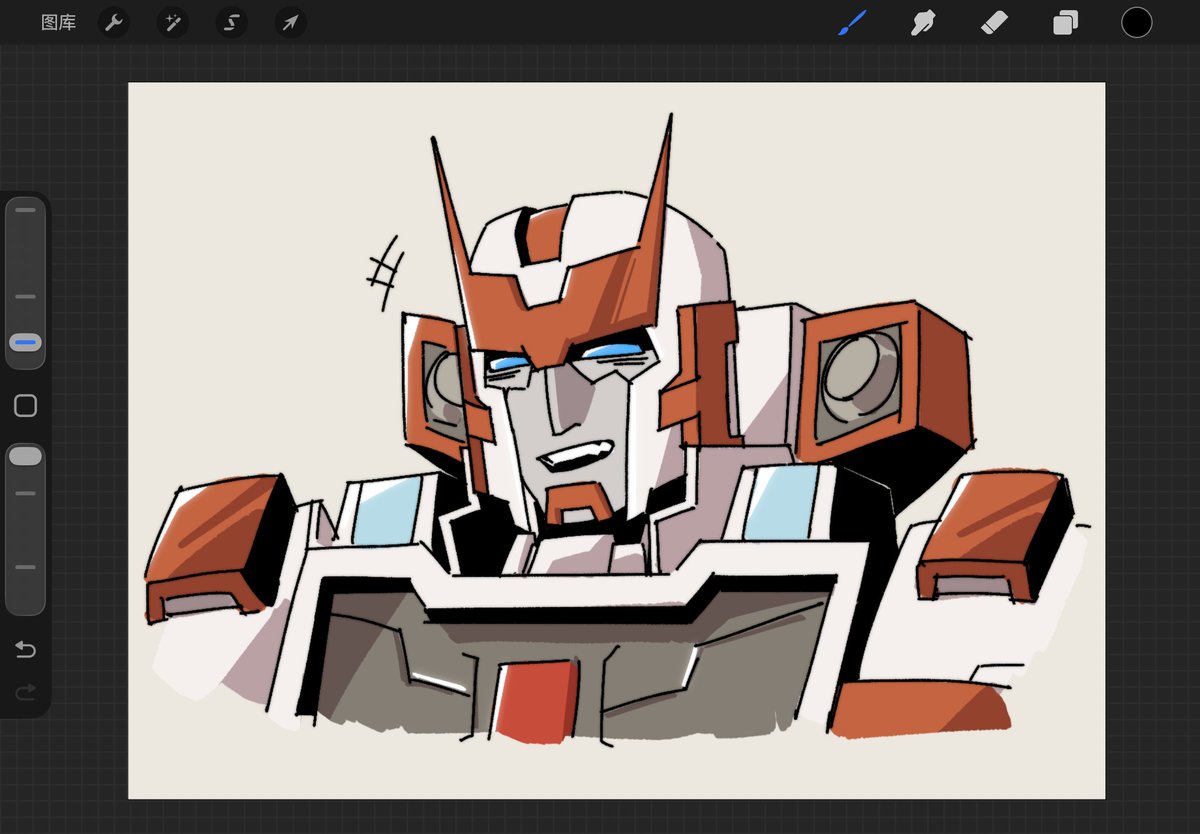Select the Brush tool
This screenshot has width=1200, height=834.
[x=852, y=22]
